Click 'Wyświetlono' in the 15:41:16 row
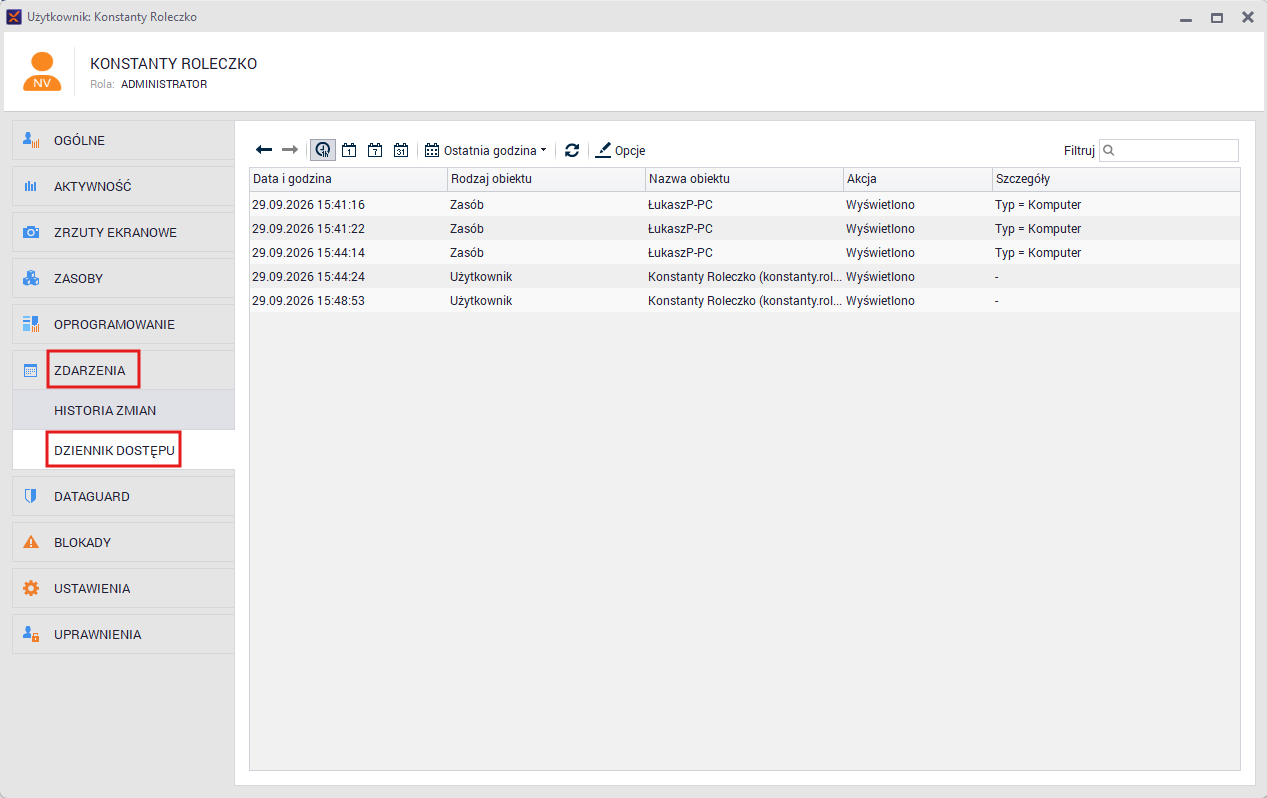The height and width of the screenshot is (798, 1267). 880,205
